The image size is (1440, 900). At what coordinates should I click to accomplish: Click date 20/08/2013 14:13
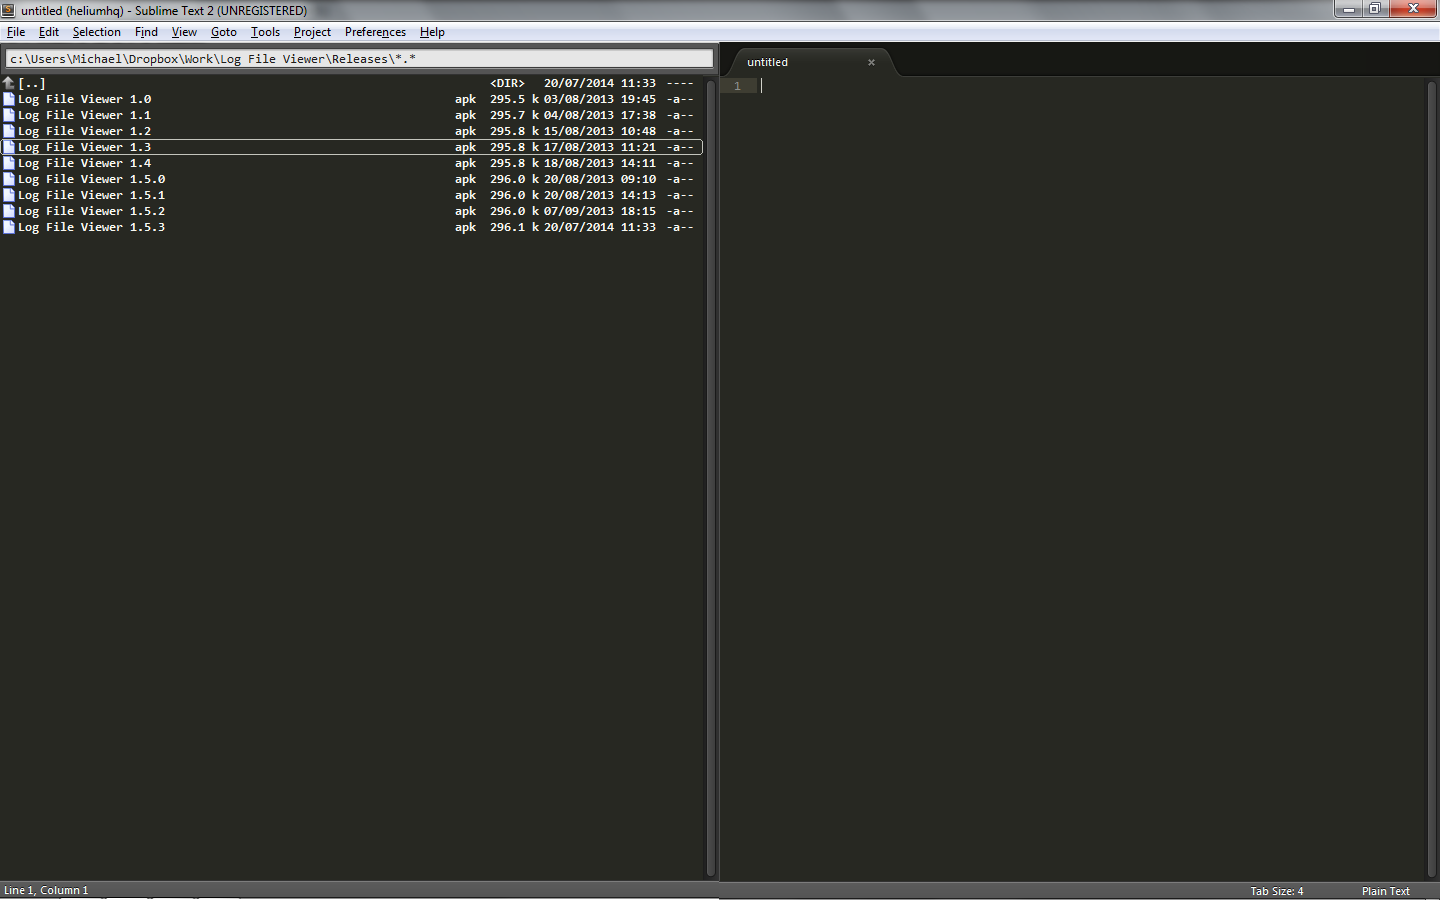[x=600, y=195]
